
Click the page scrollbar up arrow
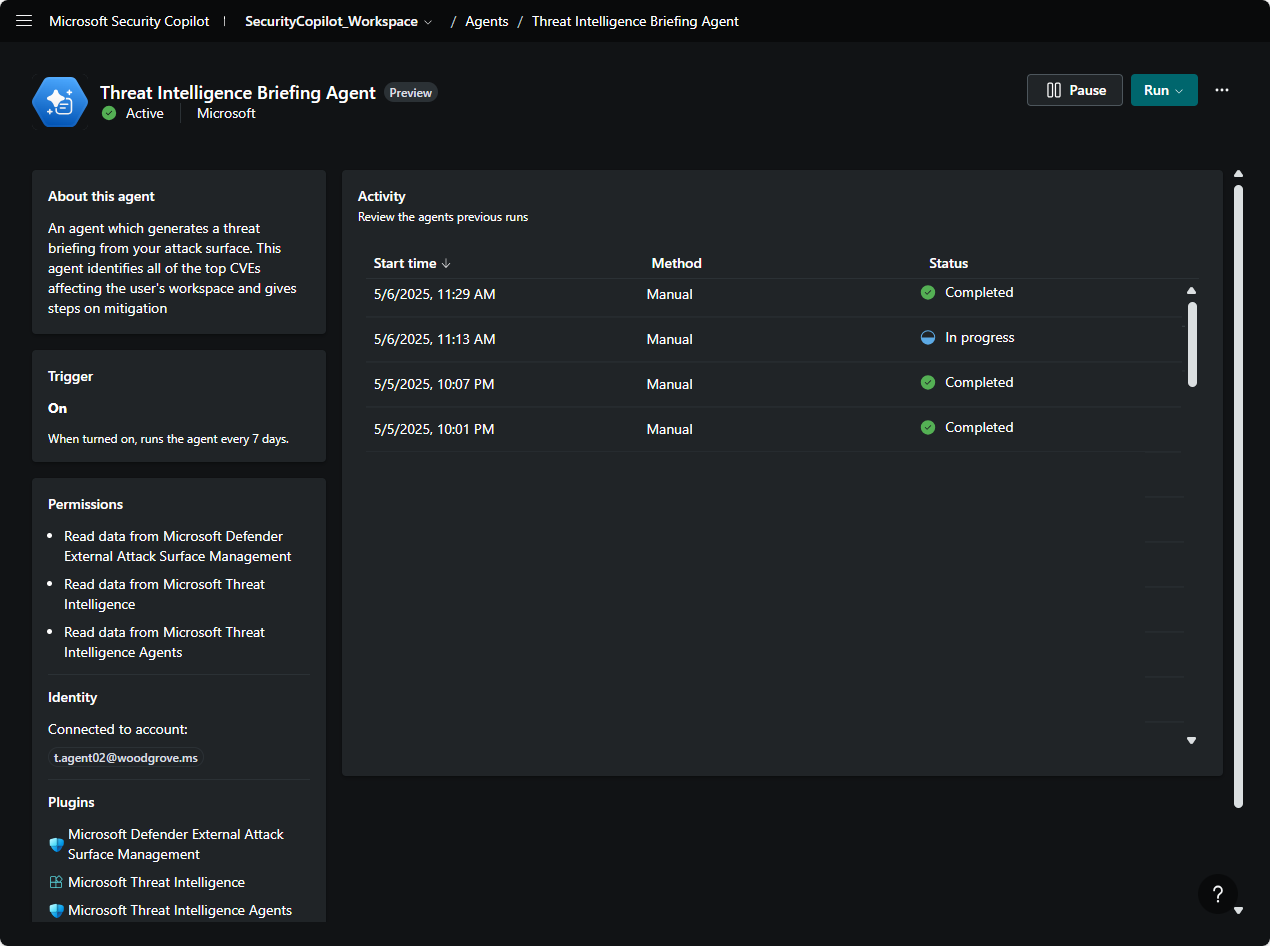coord(1238,174)
